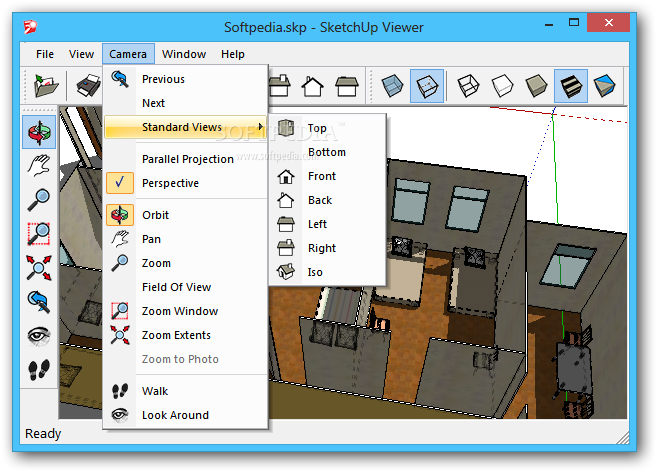Choose Next in the Camera menu

coord(185,103)
